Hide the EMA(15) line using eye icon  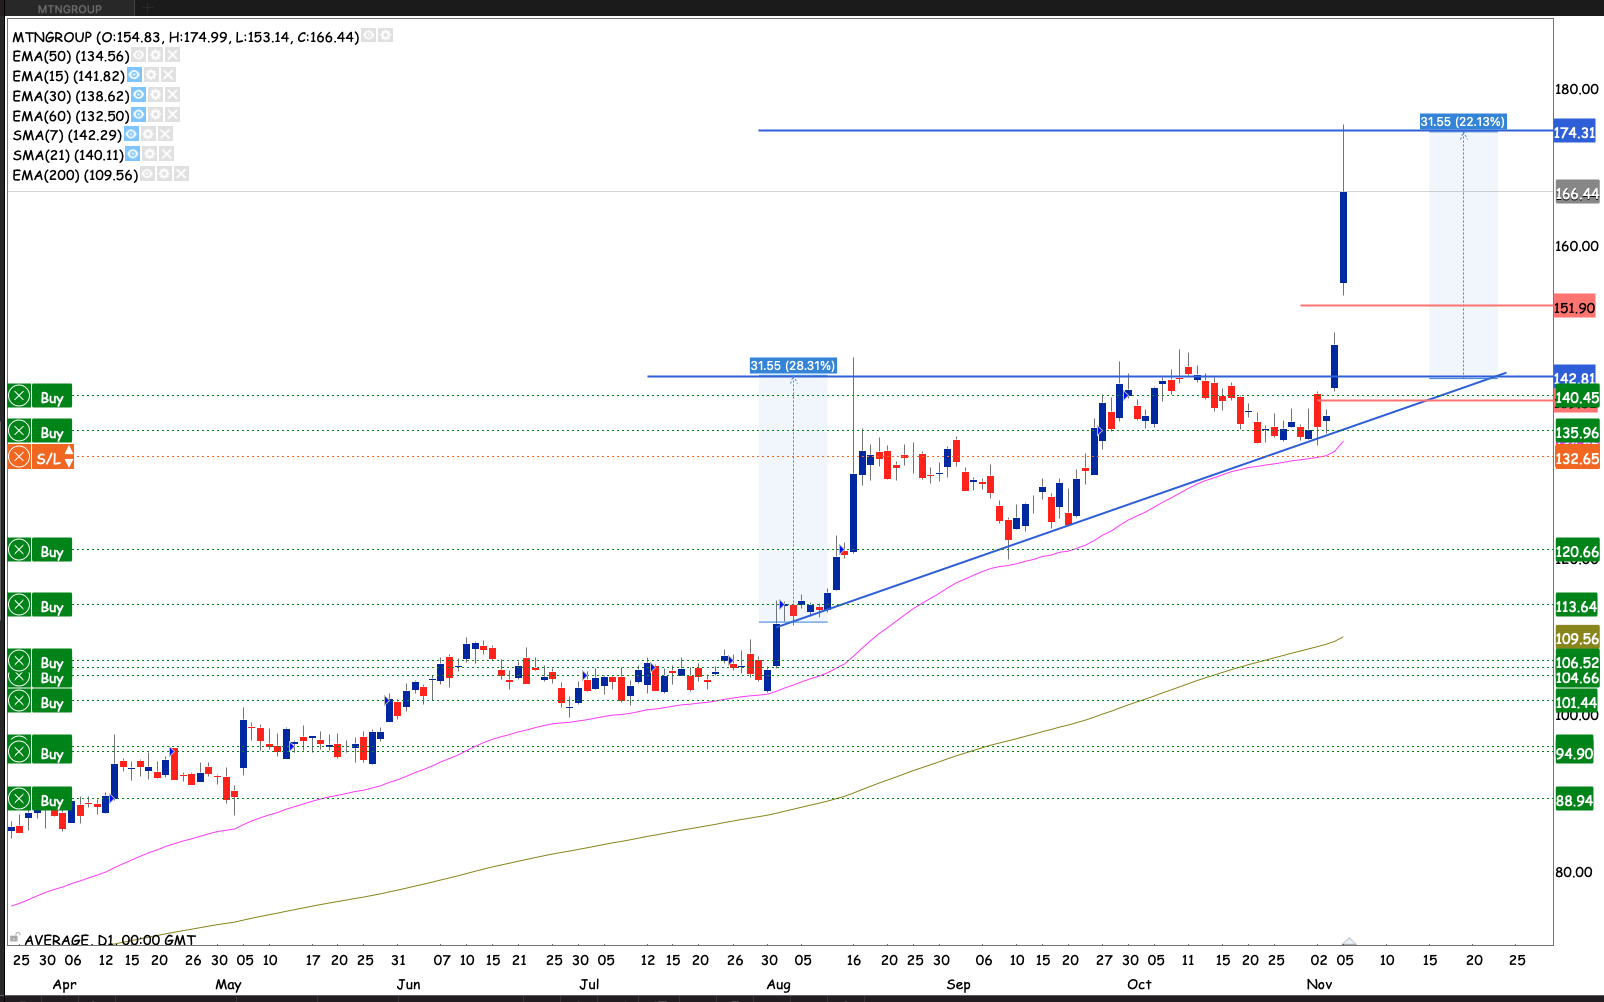click(x=134, y=75)
